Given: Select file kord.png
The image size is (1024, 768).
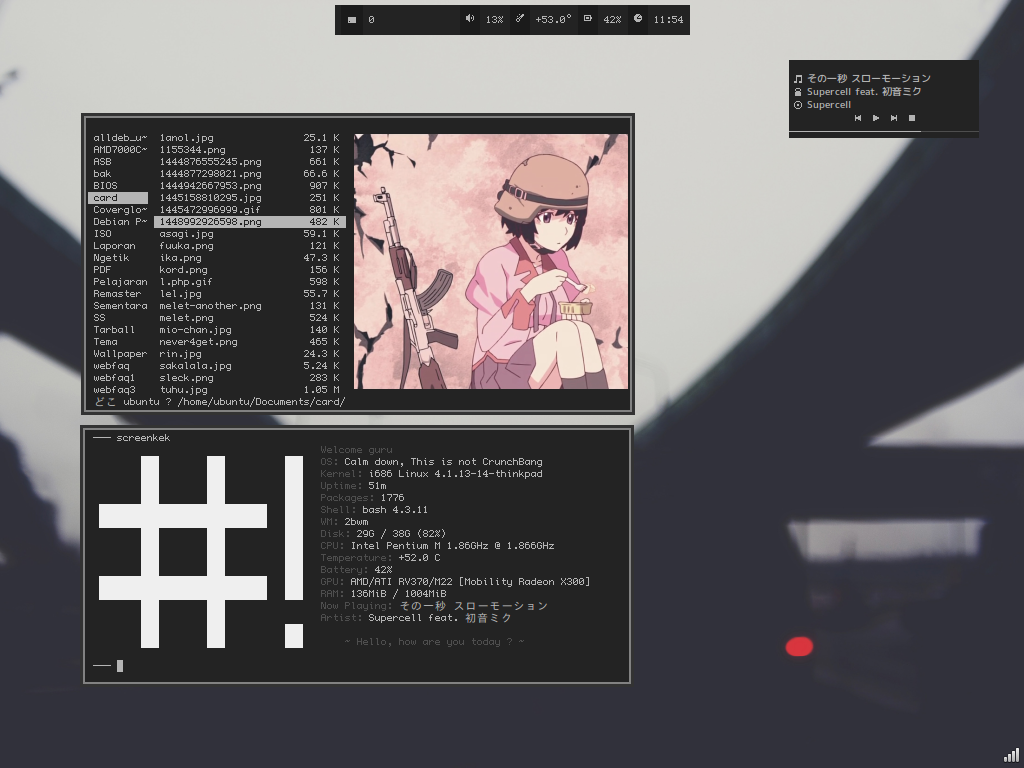Looking at the screenshot, I should pyautogui.click(x=184, y=270).
